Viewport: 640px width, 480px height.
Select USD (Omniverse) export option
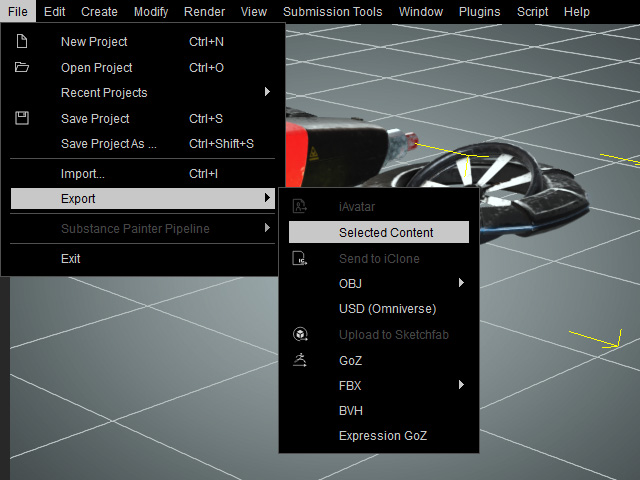click(x=387, y=309)
